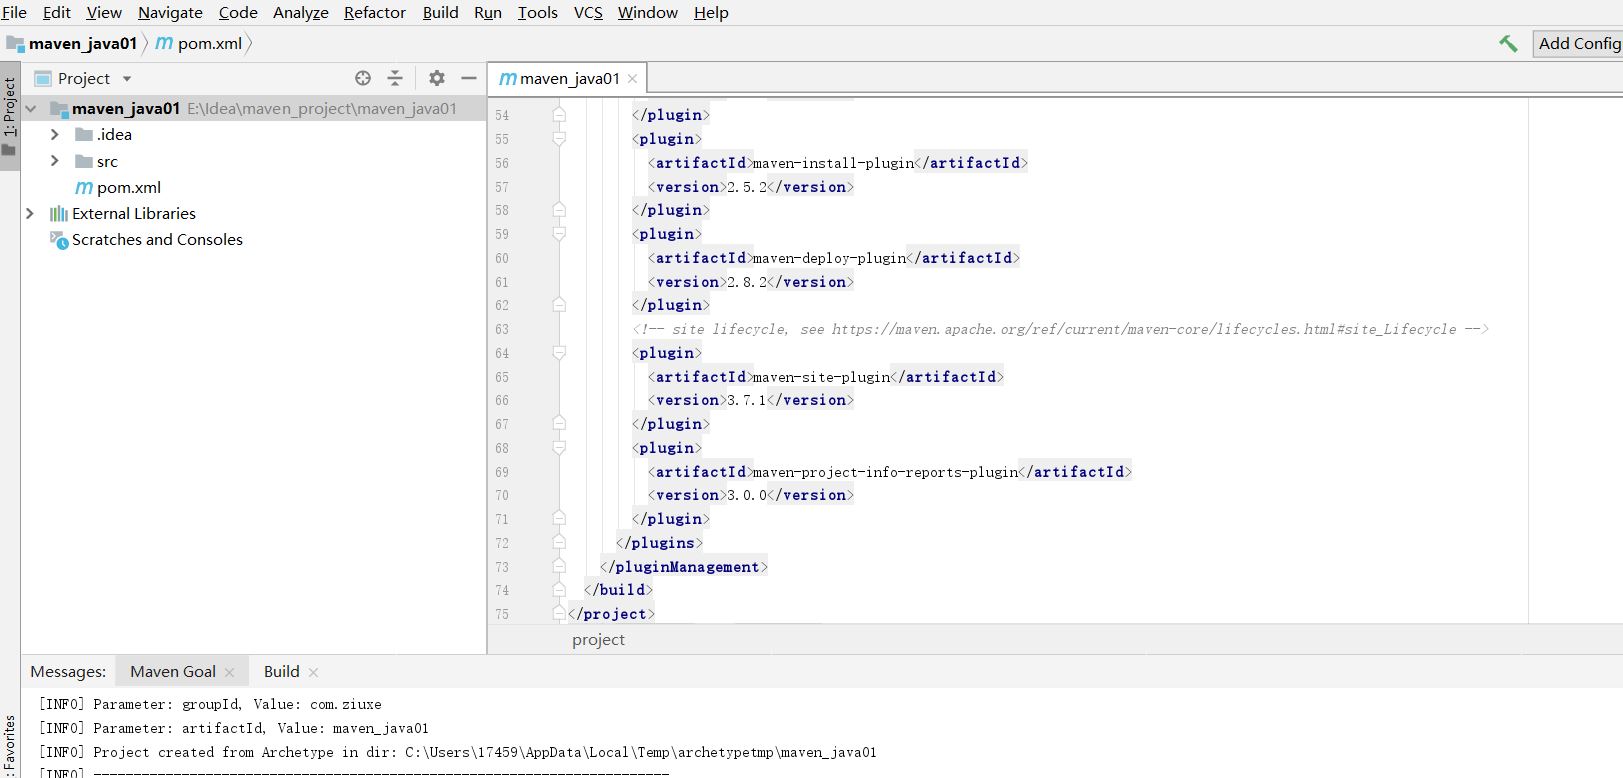Open the Code menu
The height and width of the screenshot is (778, 1623).
pos(238,12)
